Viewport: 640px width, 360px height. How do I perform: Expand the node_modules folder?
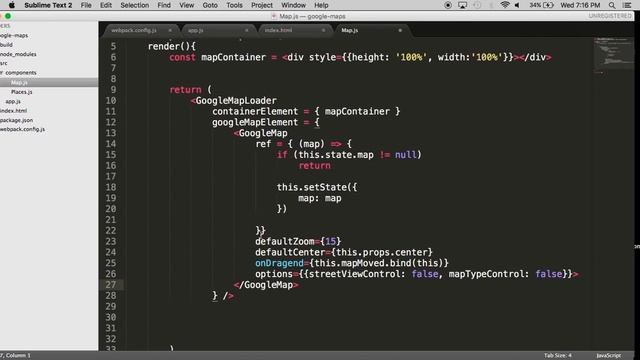click(x=18, y=54)
